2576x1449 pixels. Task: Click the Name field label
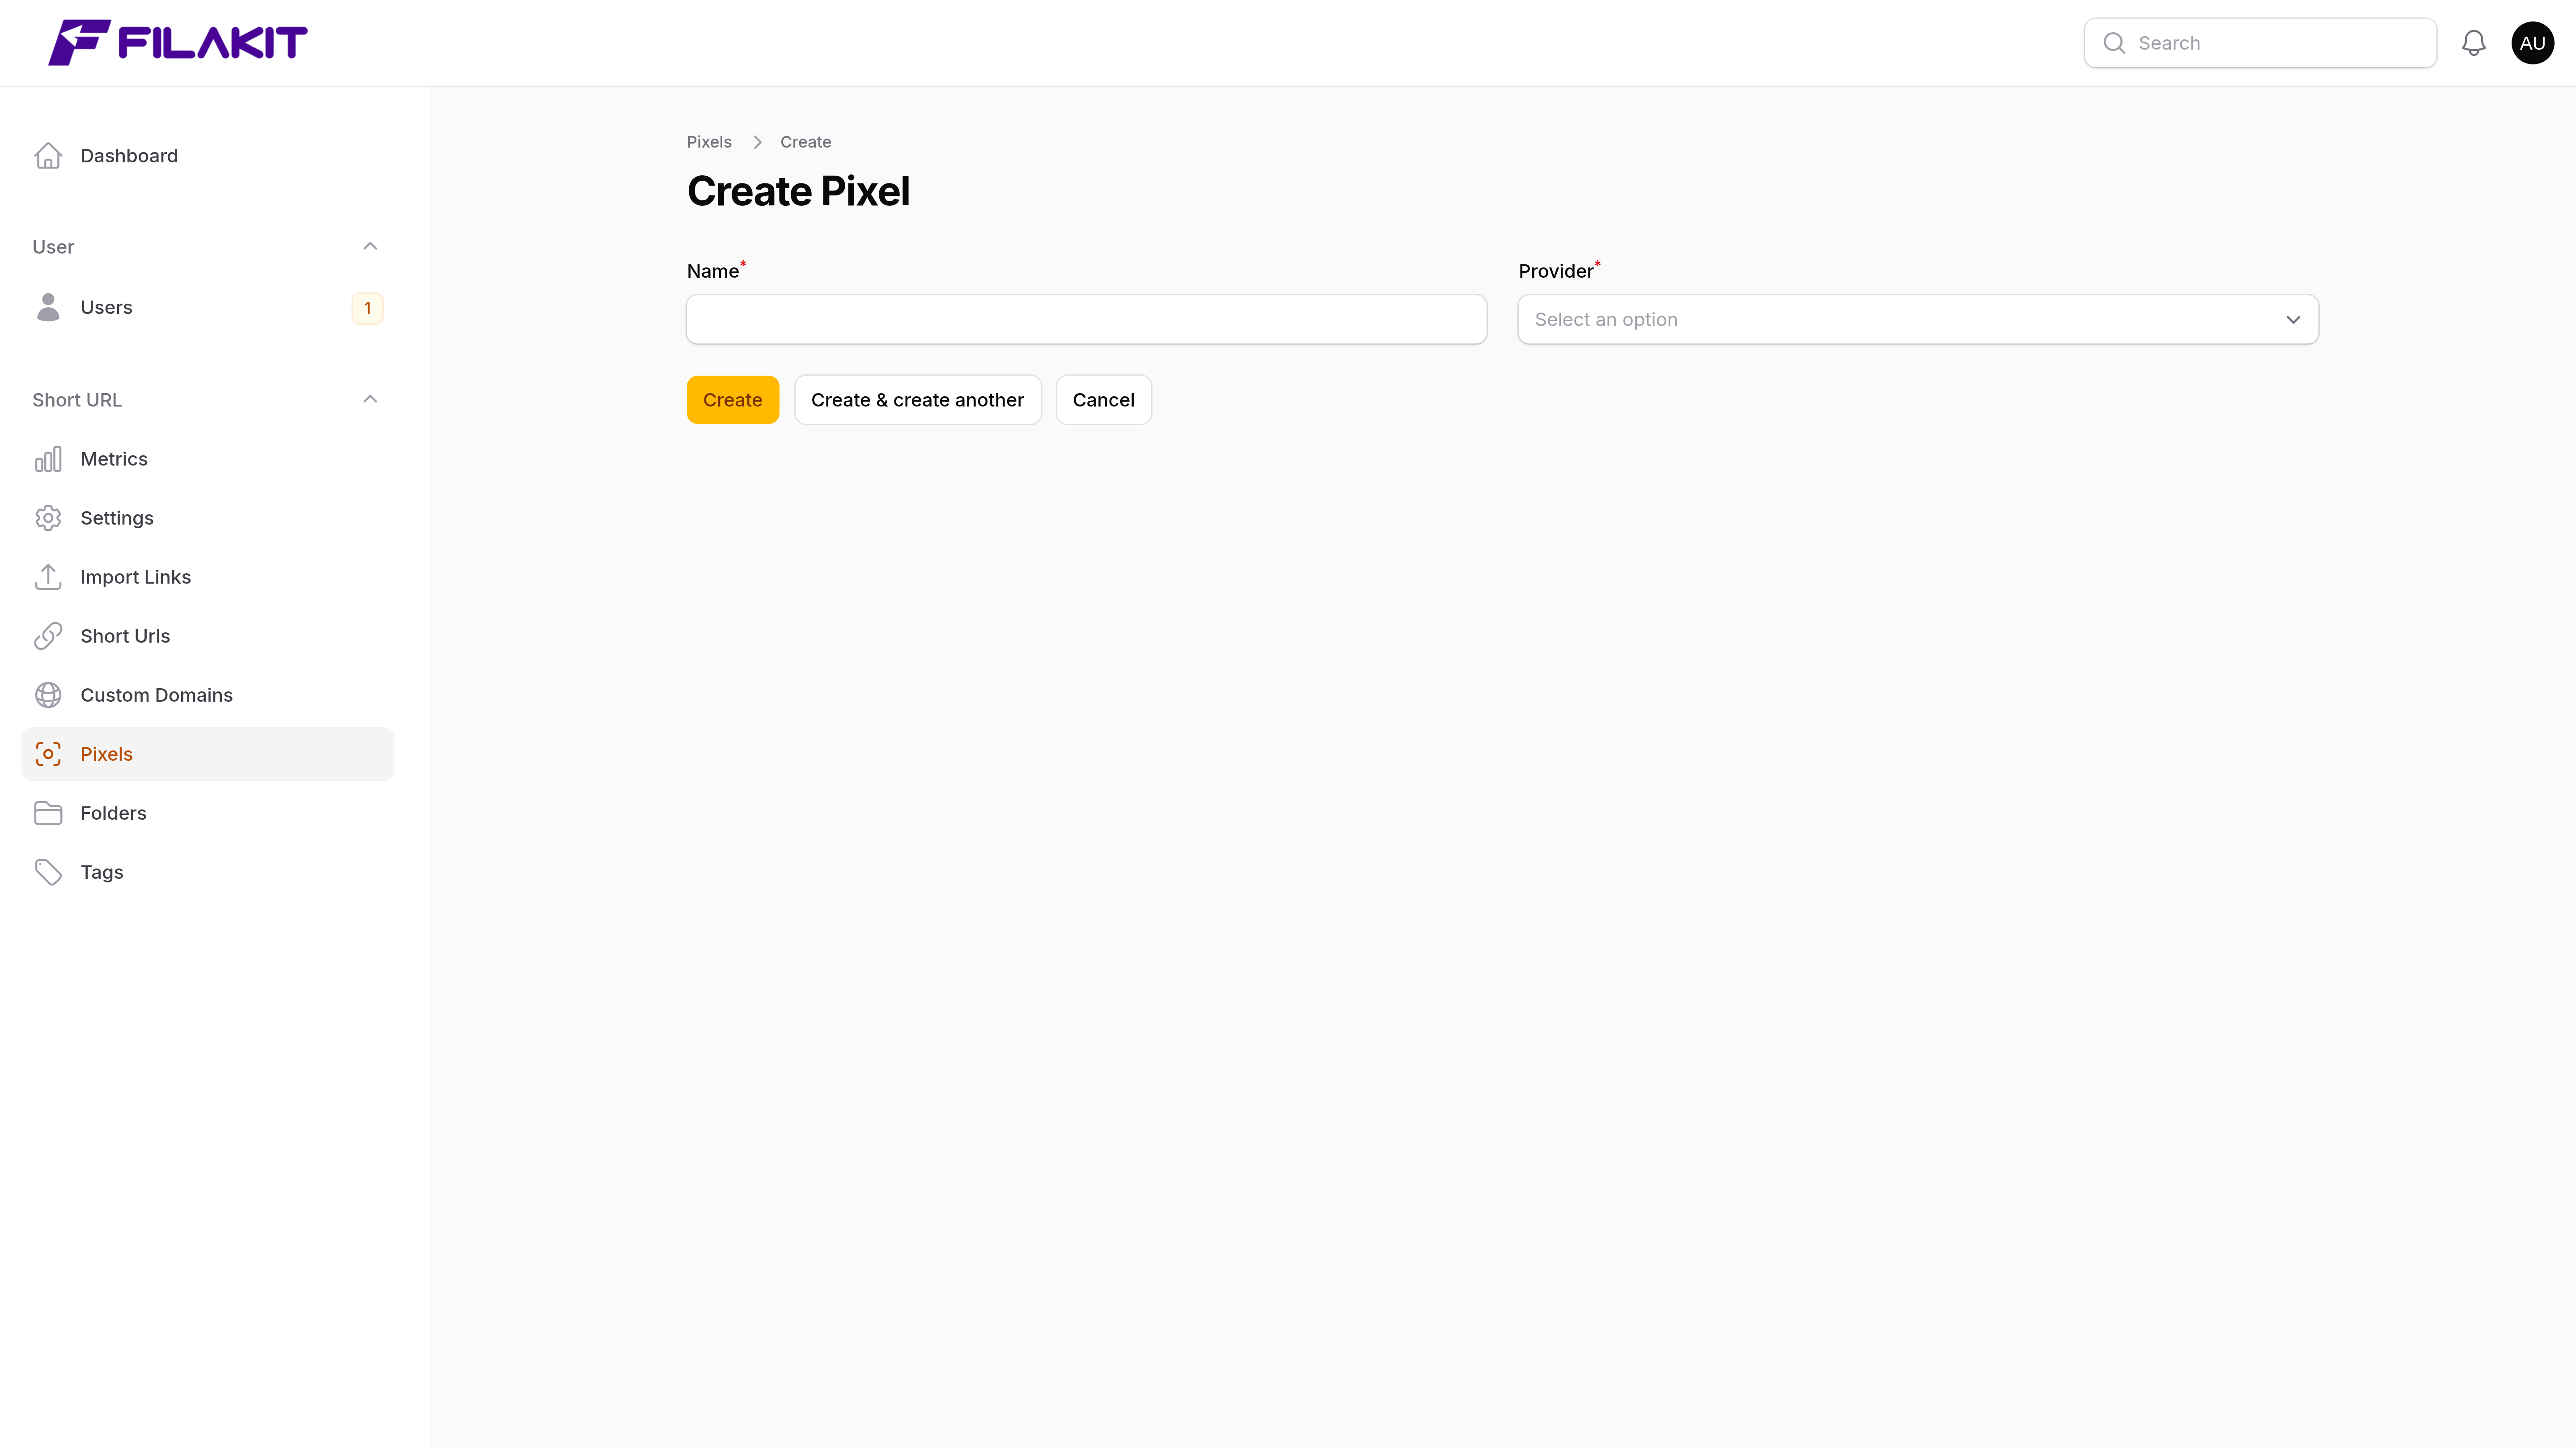coord(713,271)
